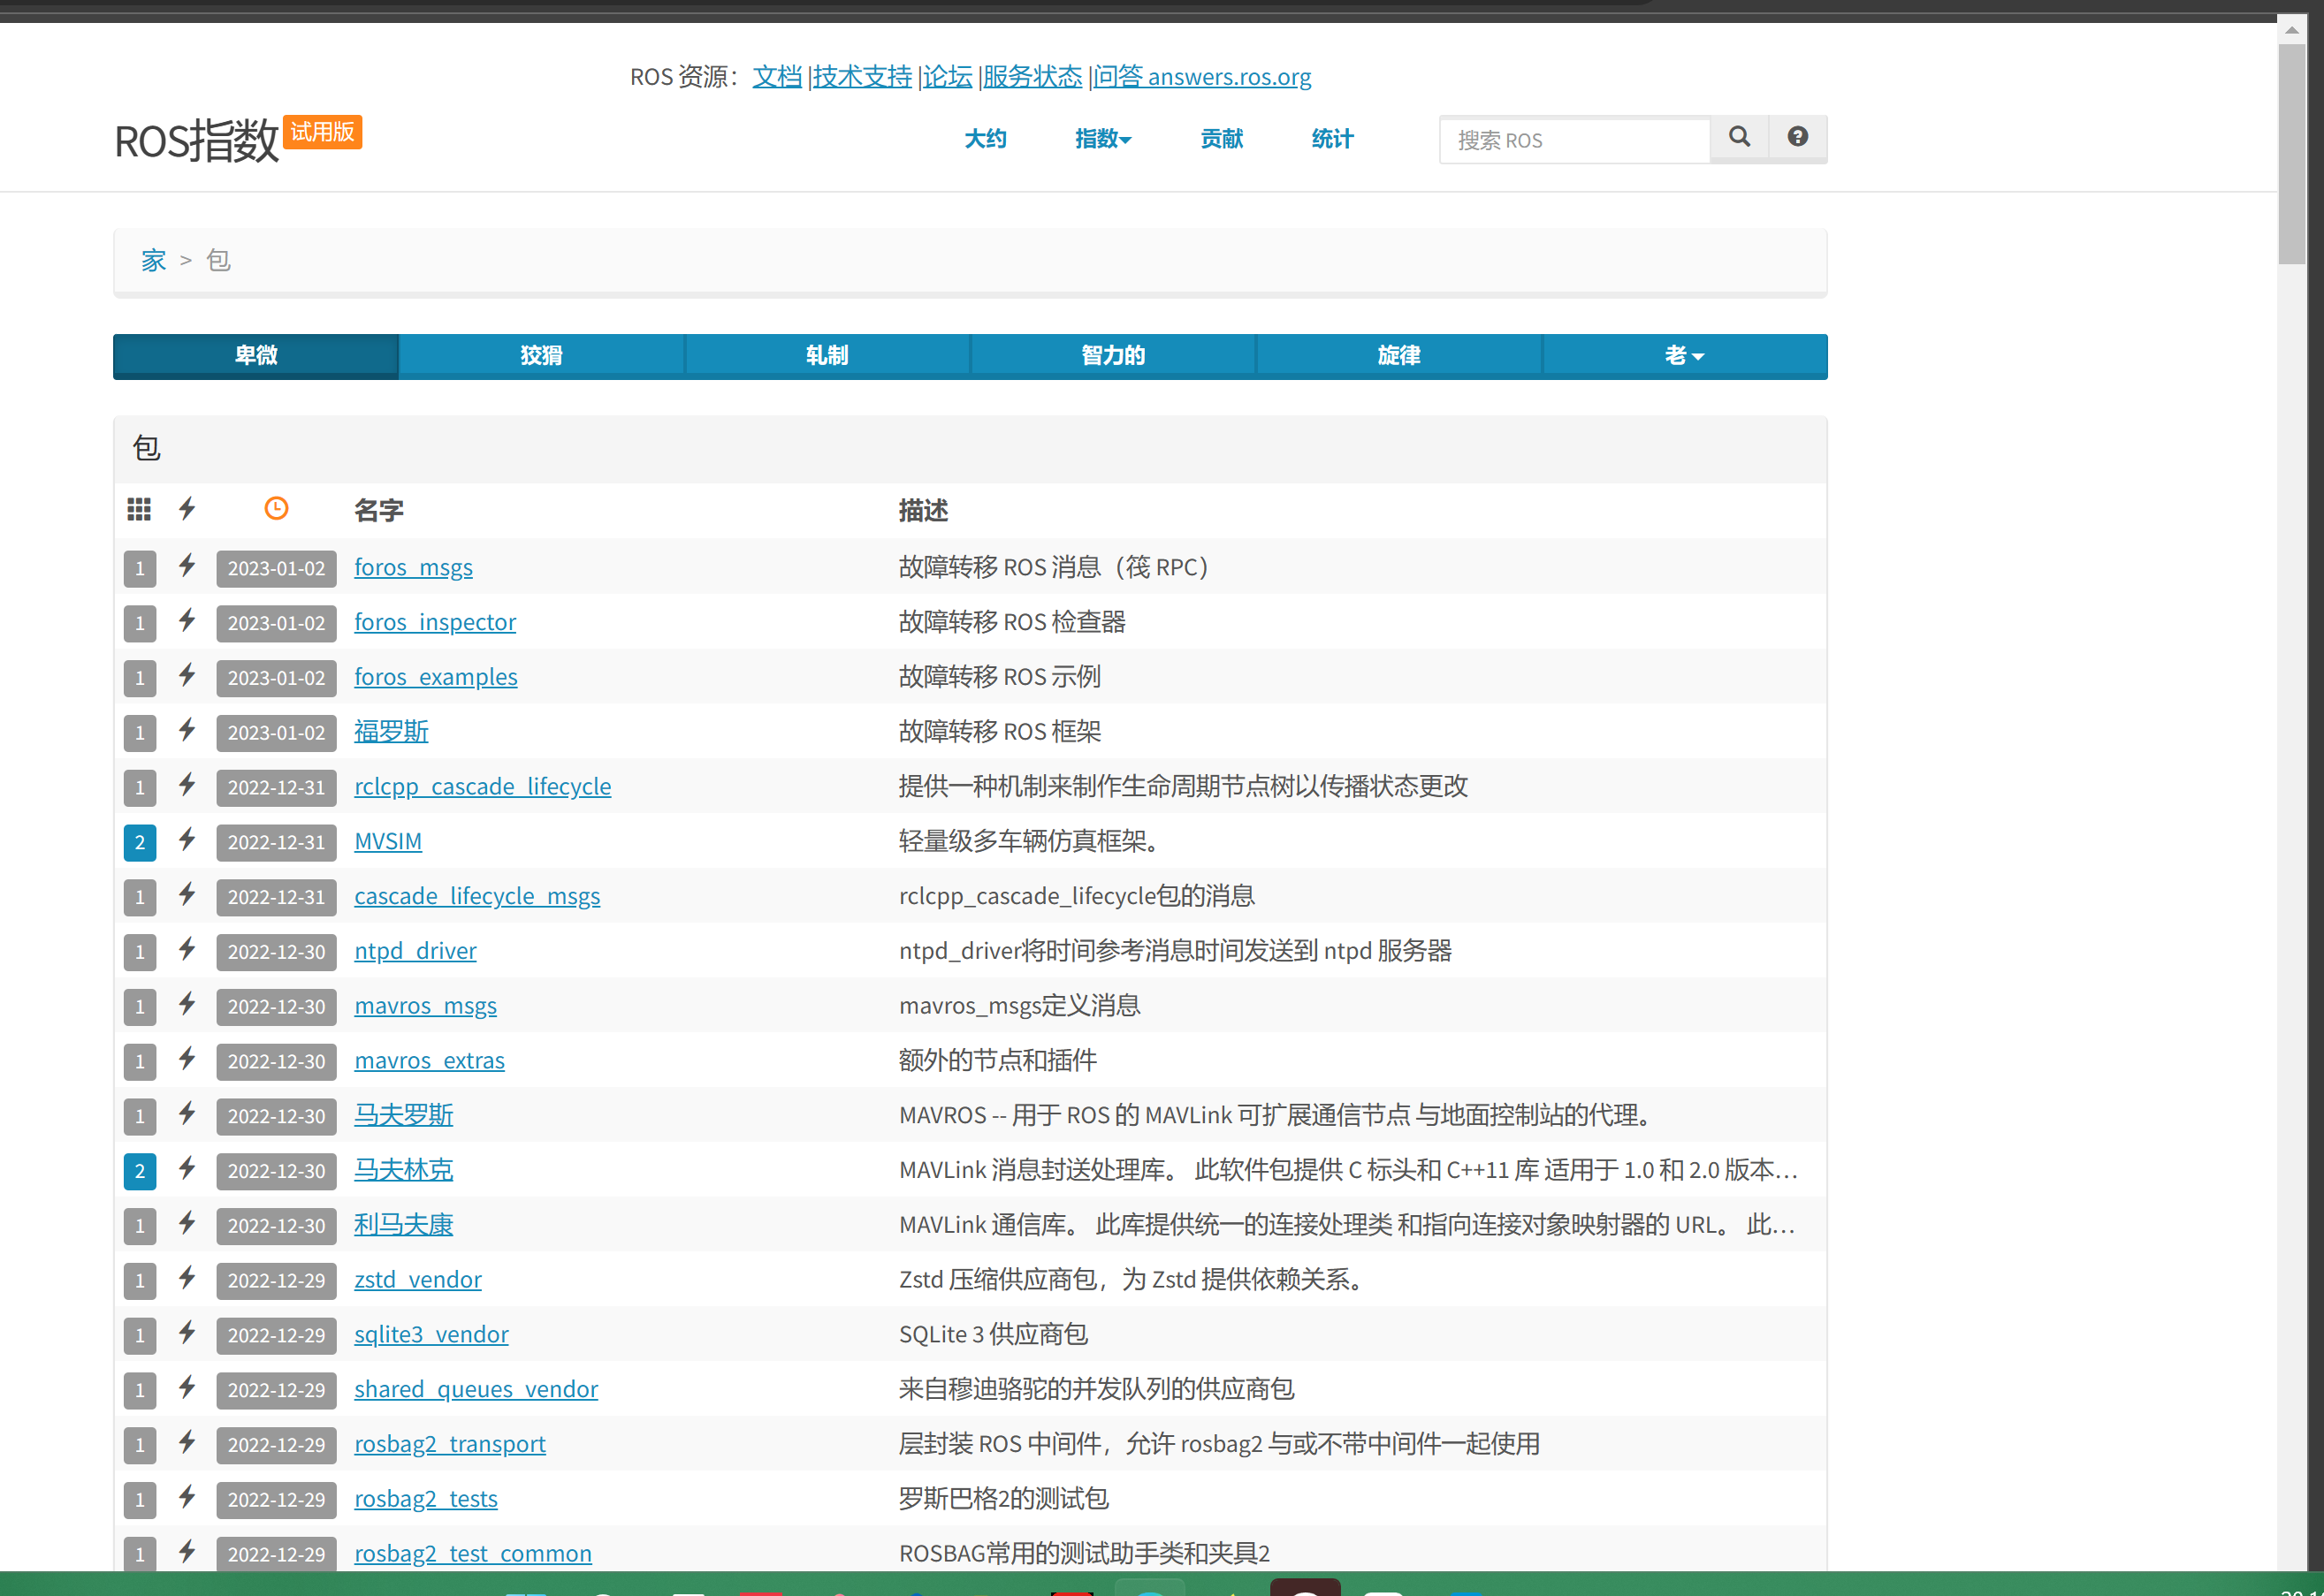Open the 指数 navigation dropdown
The width and height of the screenshot is (2324, 1596).
1102,139
